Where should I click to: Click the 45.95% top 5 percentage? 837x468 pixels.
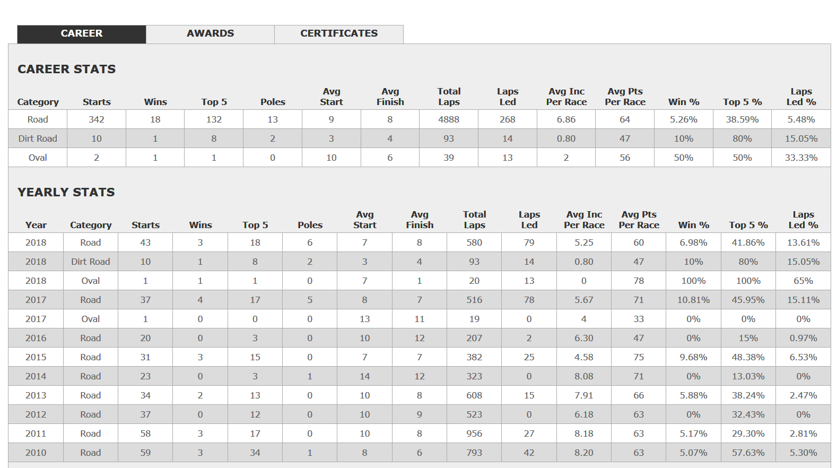click(x=748, y=300)
